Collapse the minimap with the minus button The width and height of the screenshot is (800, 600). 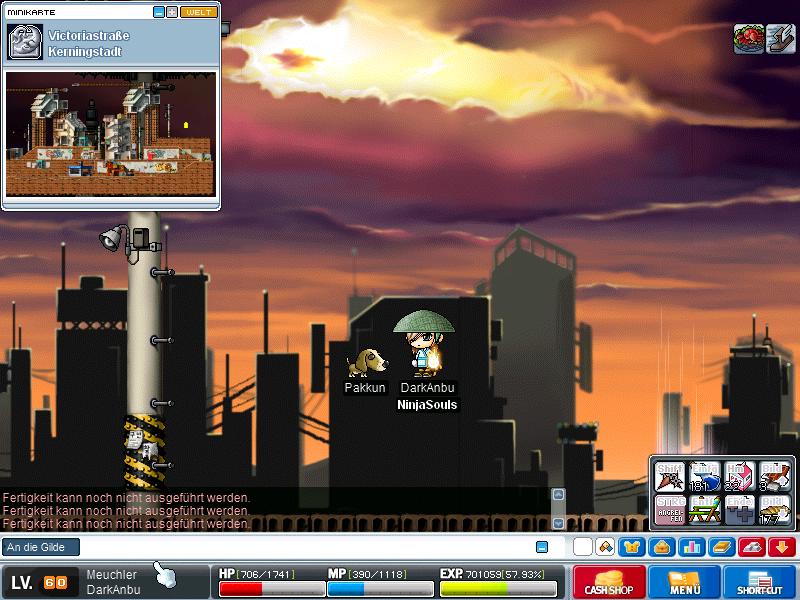pos(158,12)
